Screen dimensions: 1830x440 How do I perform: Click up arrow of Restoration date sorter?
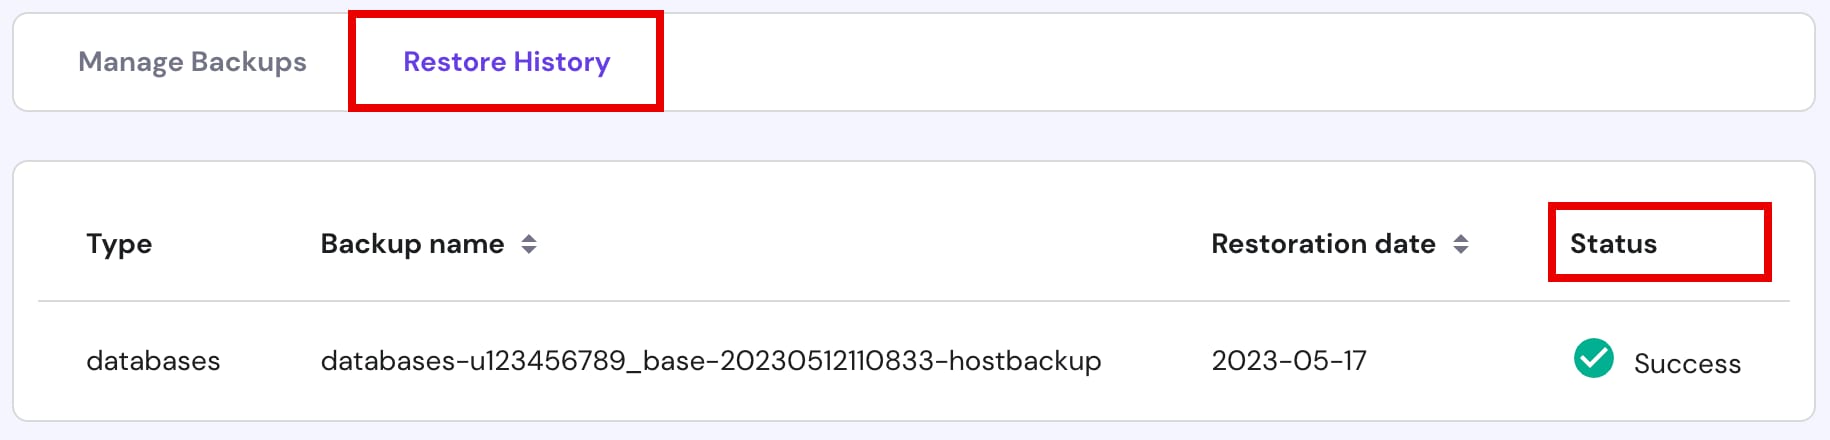point(1461,238)
